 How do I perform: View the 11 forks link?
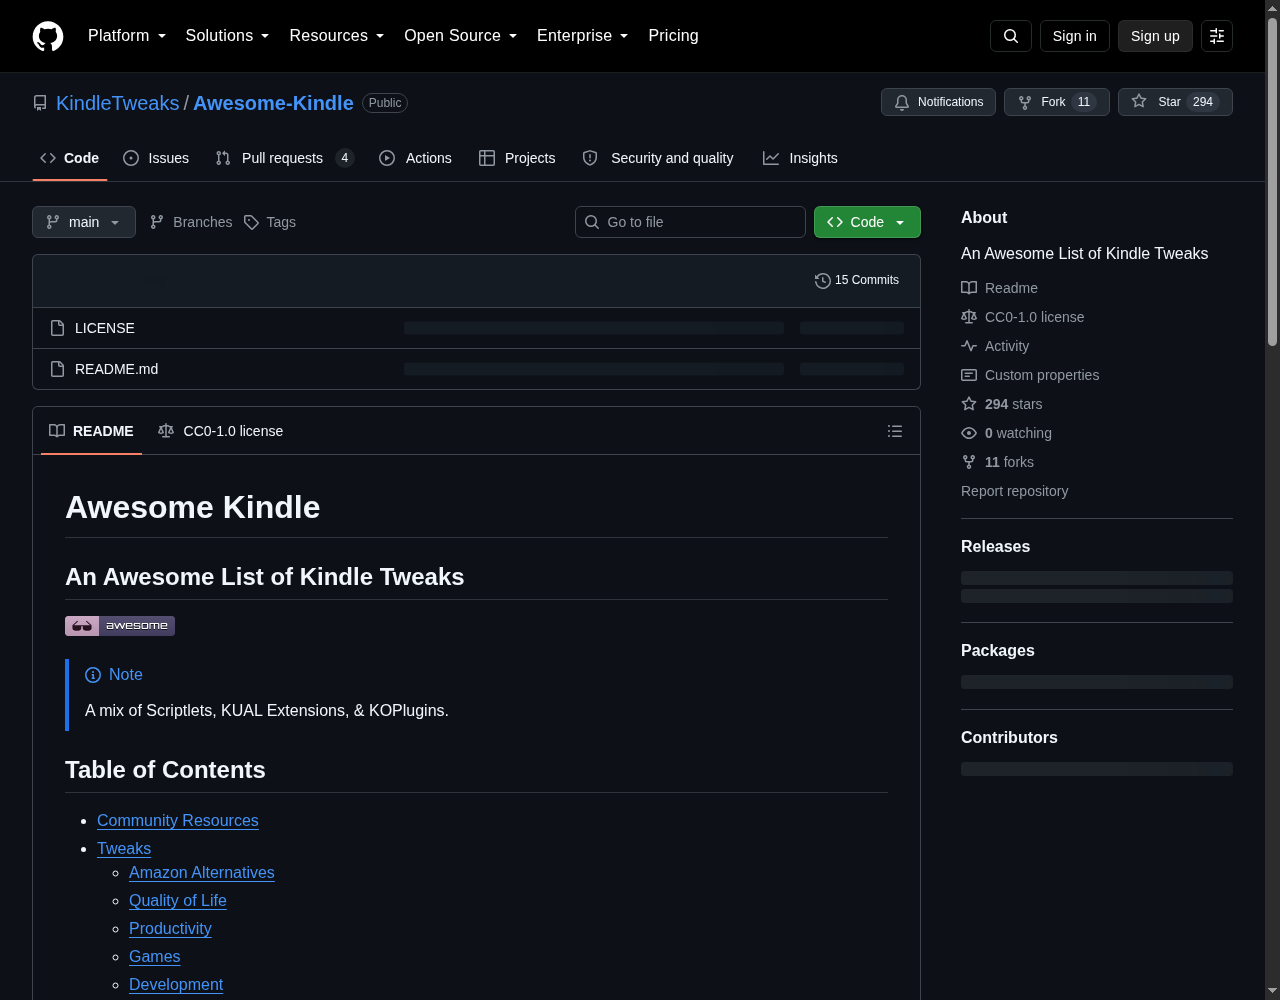pos(998,462)
